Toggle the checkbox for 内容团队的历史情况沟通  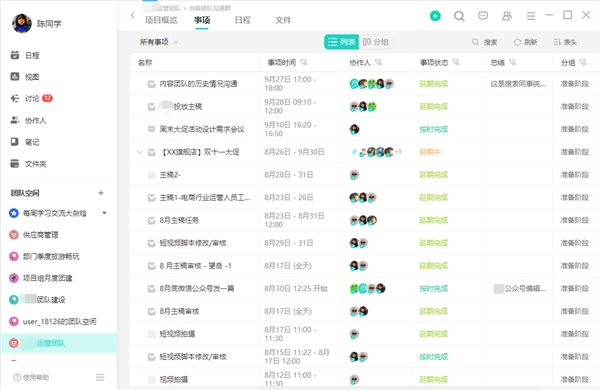(x=152, y=84)
